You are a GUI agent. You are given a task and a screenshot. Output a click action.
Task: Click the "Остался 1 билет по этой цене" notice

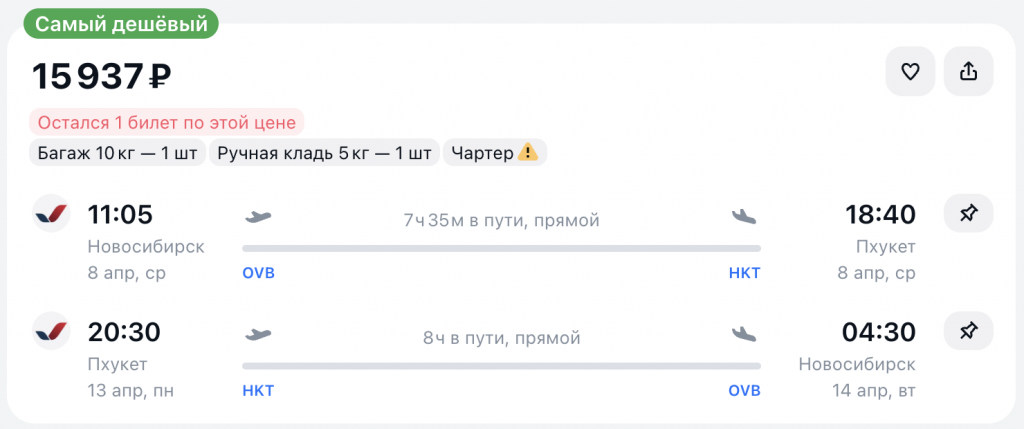(166, 123)
